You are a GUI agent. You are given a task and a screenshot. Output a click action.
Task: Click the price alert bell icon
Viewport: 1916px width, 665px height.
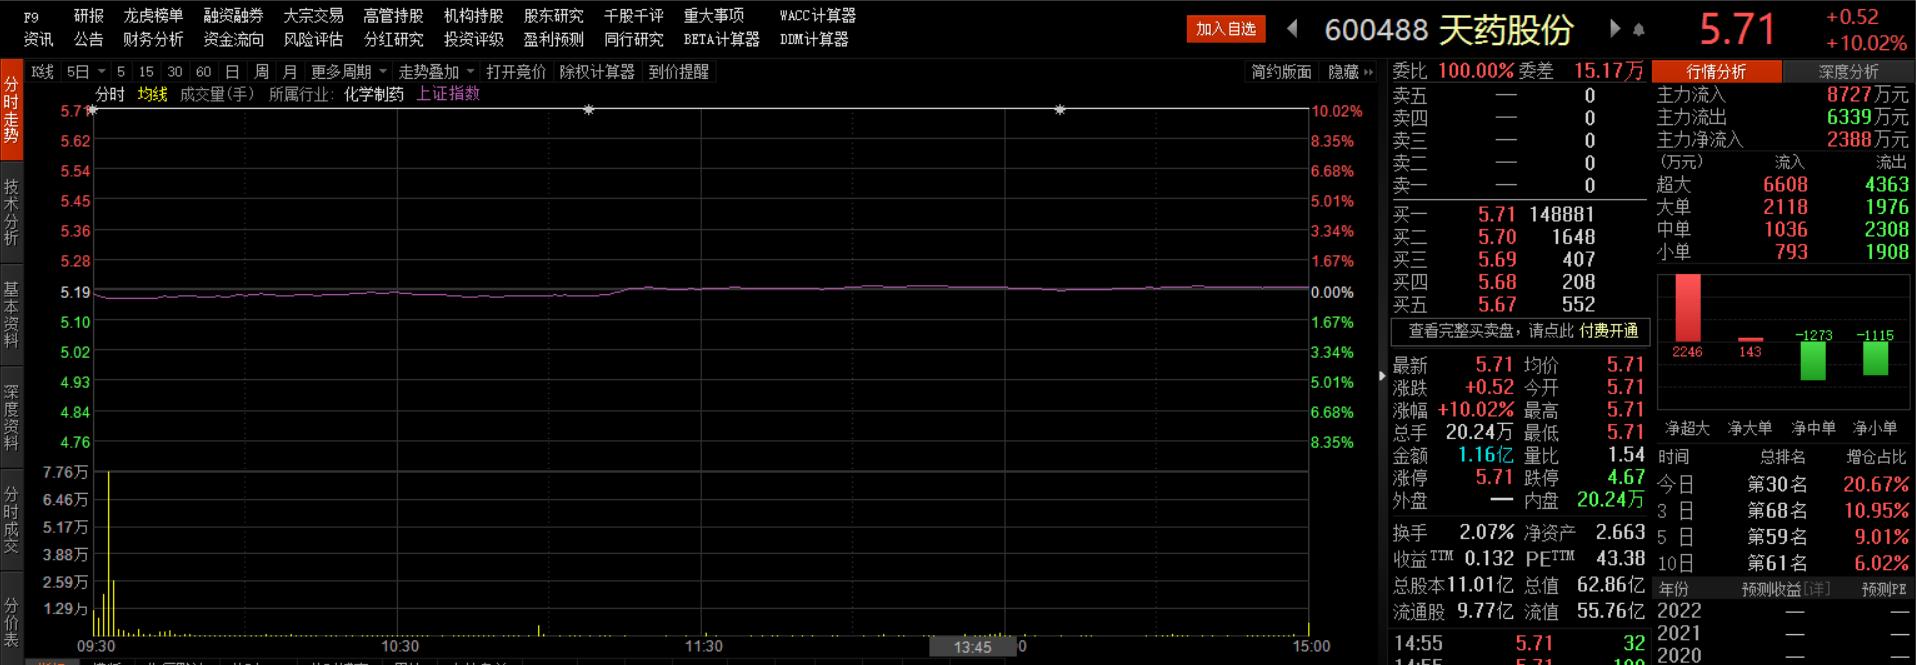click(x=1638, y=30)
